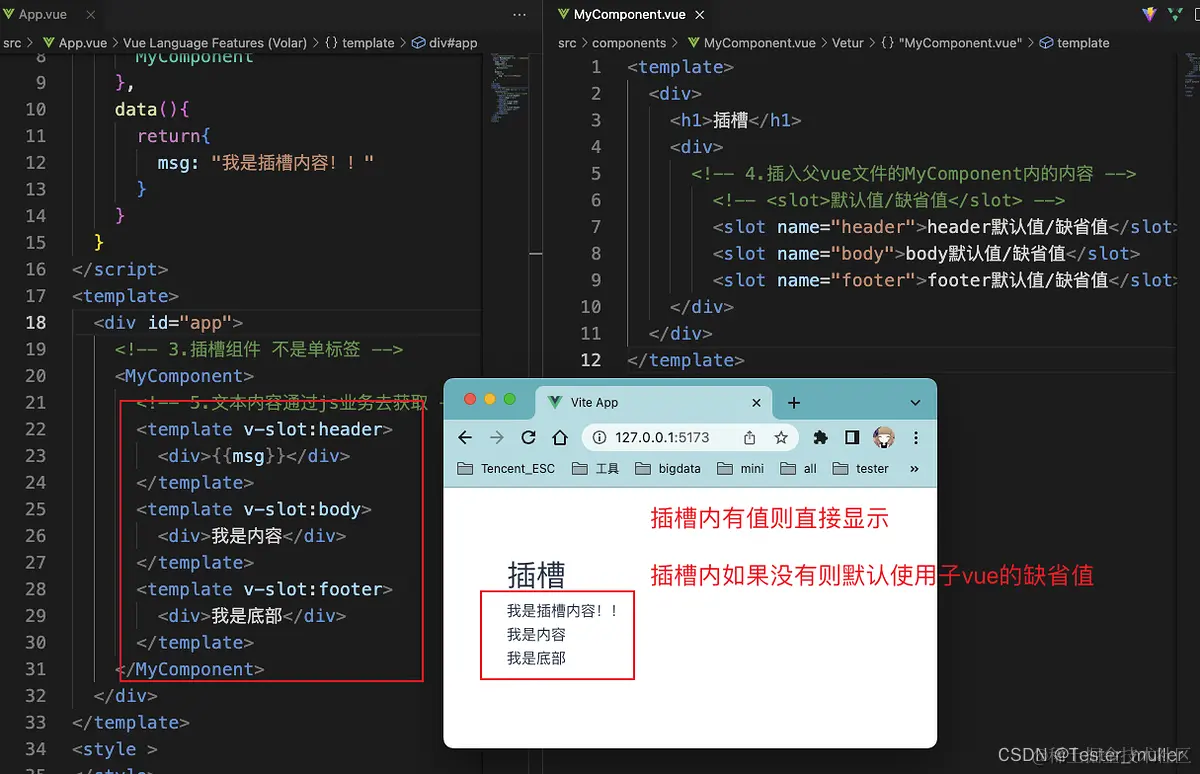Click the msg string "我是插槽内容！！"
Viewport: 1200px width, 774px height.
tap(292, 162)
